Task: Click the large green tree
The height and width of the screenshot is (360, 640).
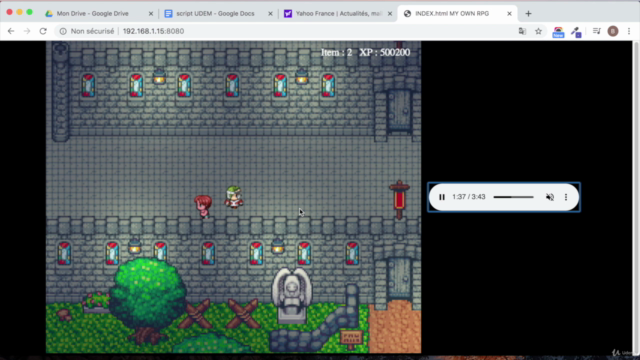Action: [147, 301]
